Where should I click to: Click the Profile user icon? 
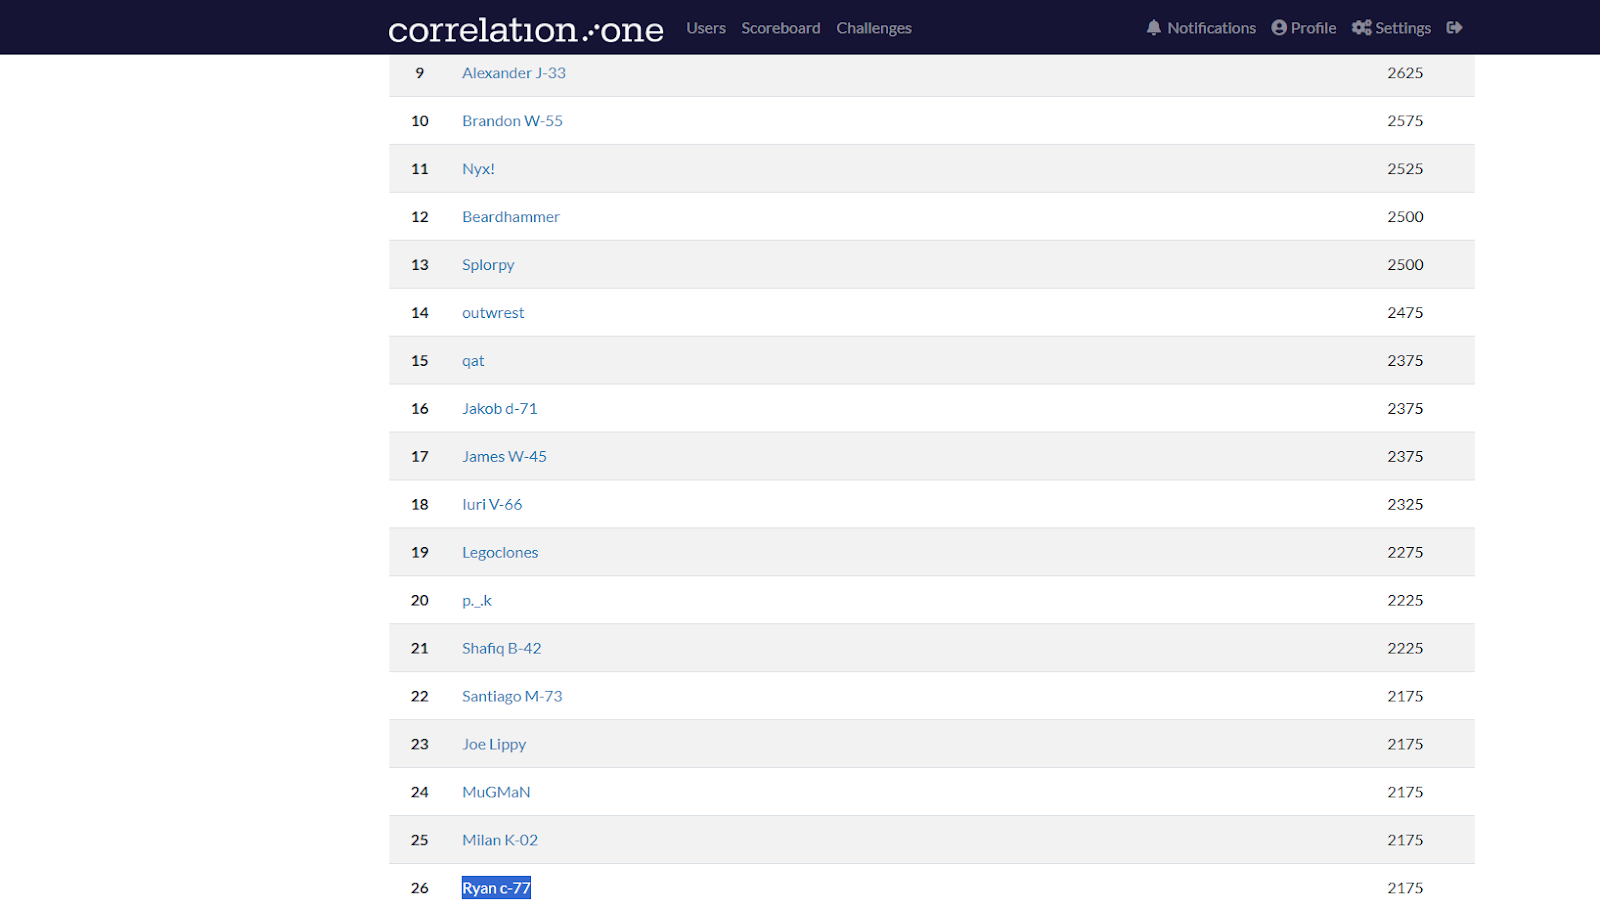point(1279,28)
